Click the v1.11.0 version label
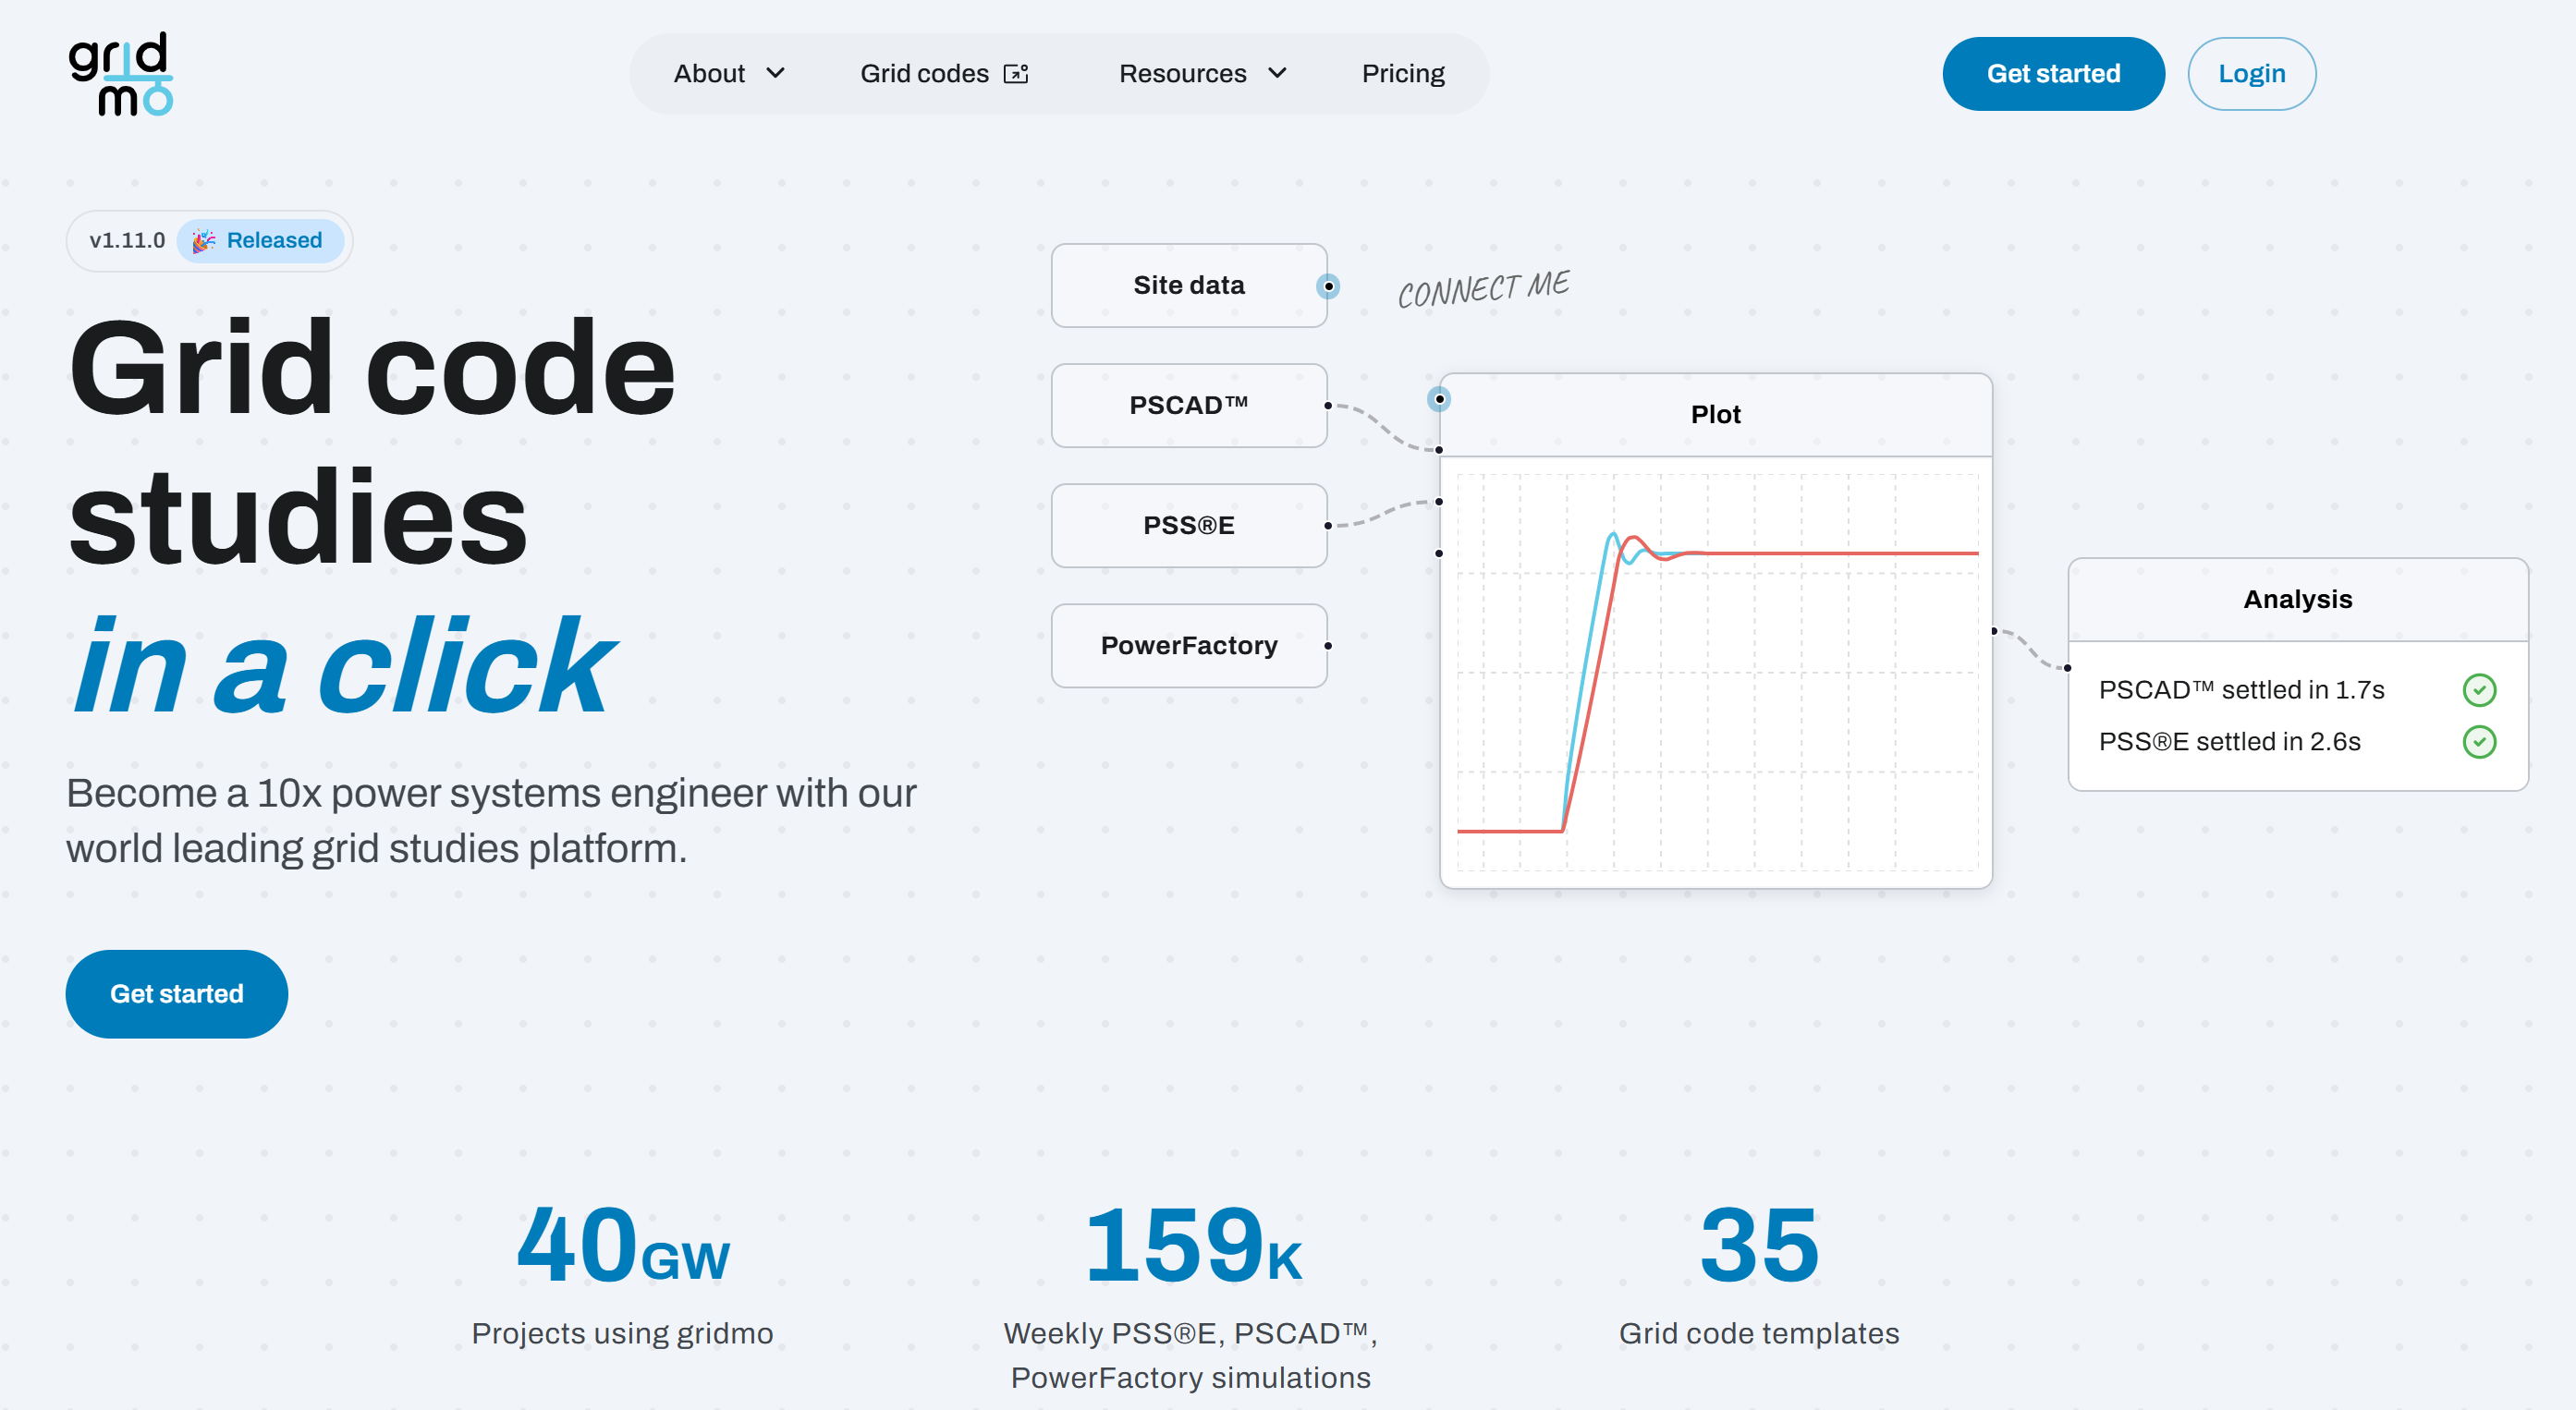Viewport: 2576px width, 1410px height. [x=127, y=240]
